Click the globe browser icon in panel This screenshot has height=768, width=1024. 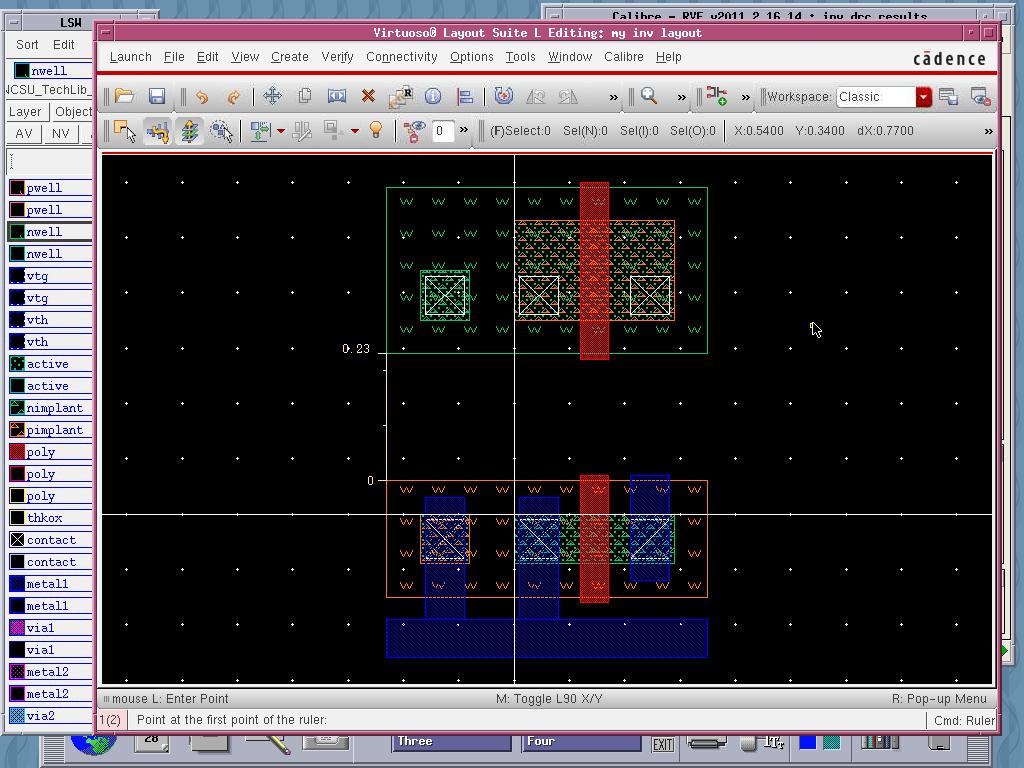93,744
